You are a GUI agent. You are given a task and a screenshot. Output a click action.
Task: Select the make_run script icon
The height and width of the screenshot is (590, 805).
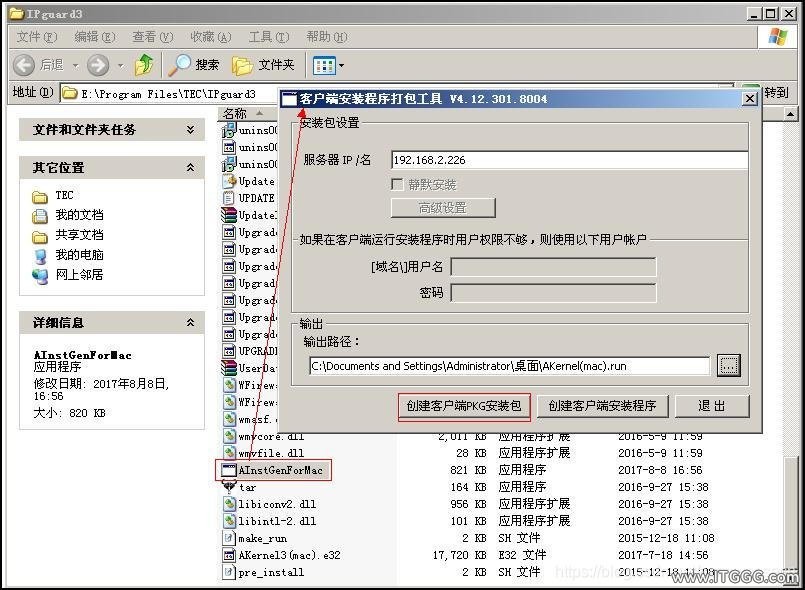click(228, 538)
